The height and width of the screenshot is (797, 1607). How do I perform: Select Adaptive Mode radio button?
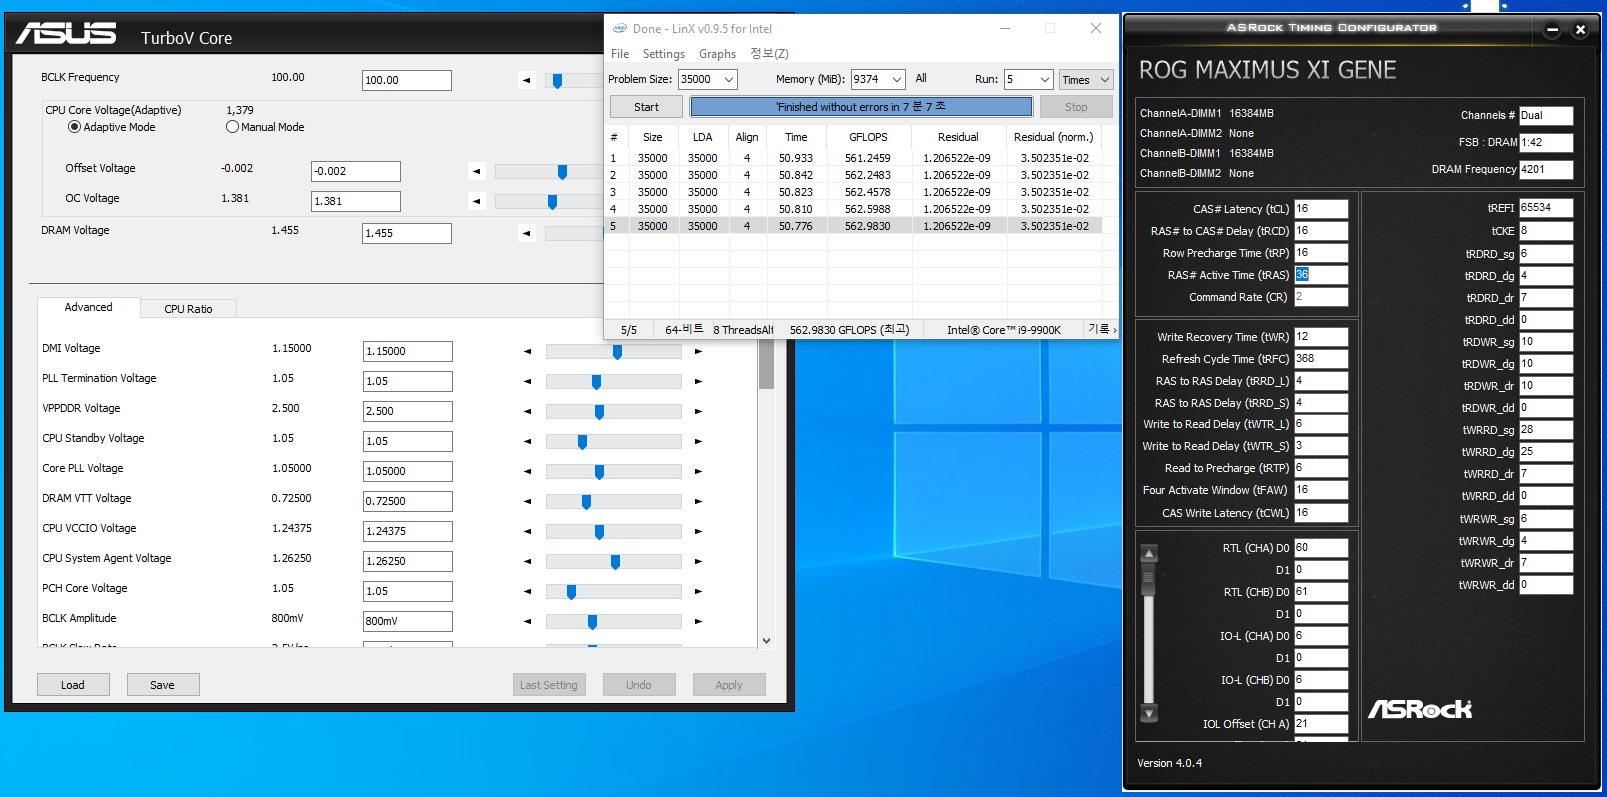74,128
